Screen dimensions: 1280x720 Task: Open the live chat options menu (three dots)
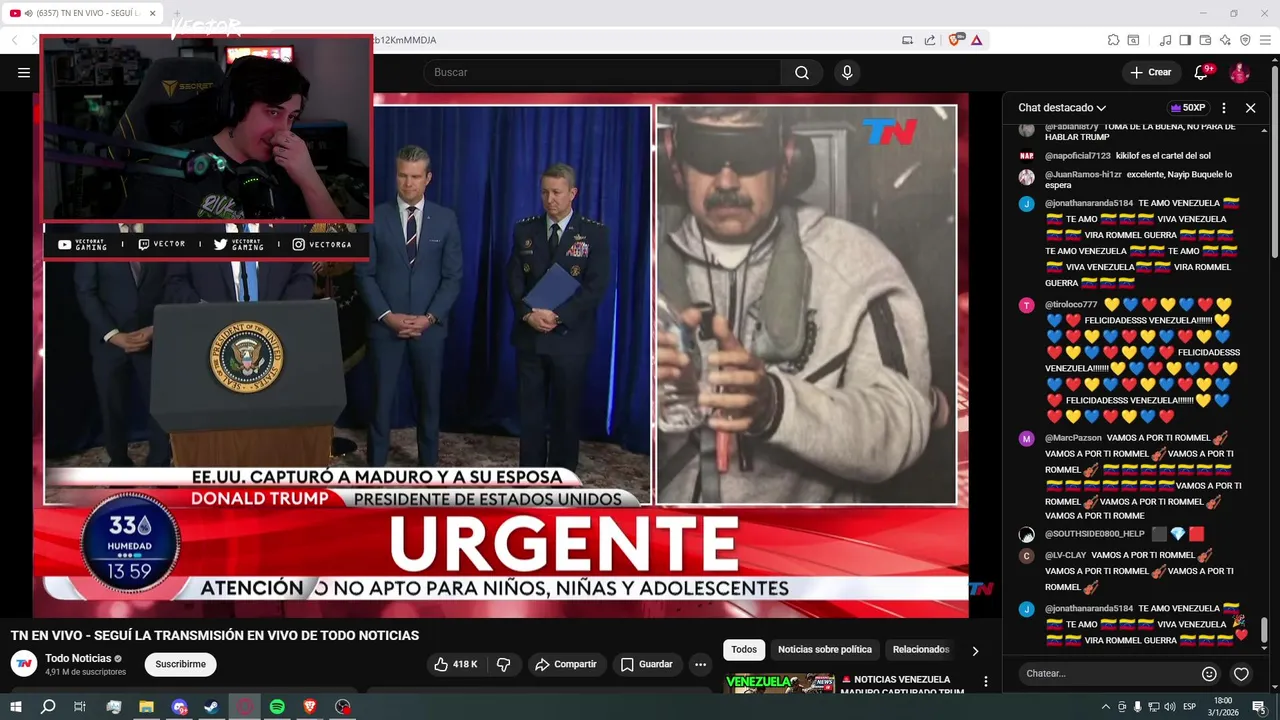point(1224,108)
